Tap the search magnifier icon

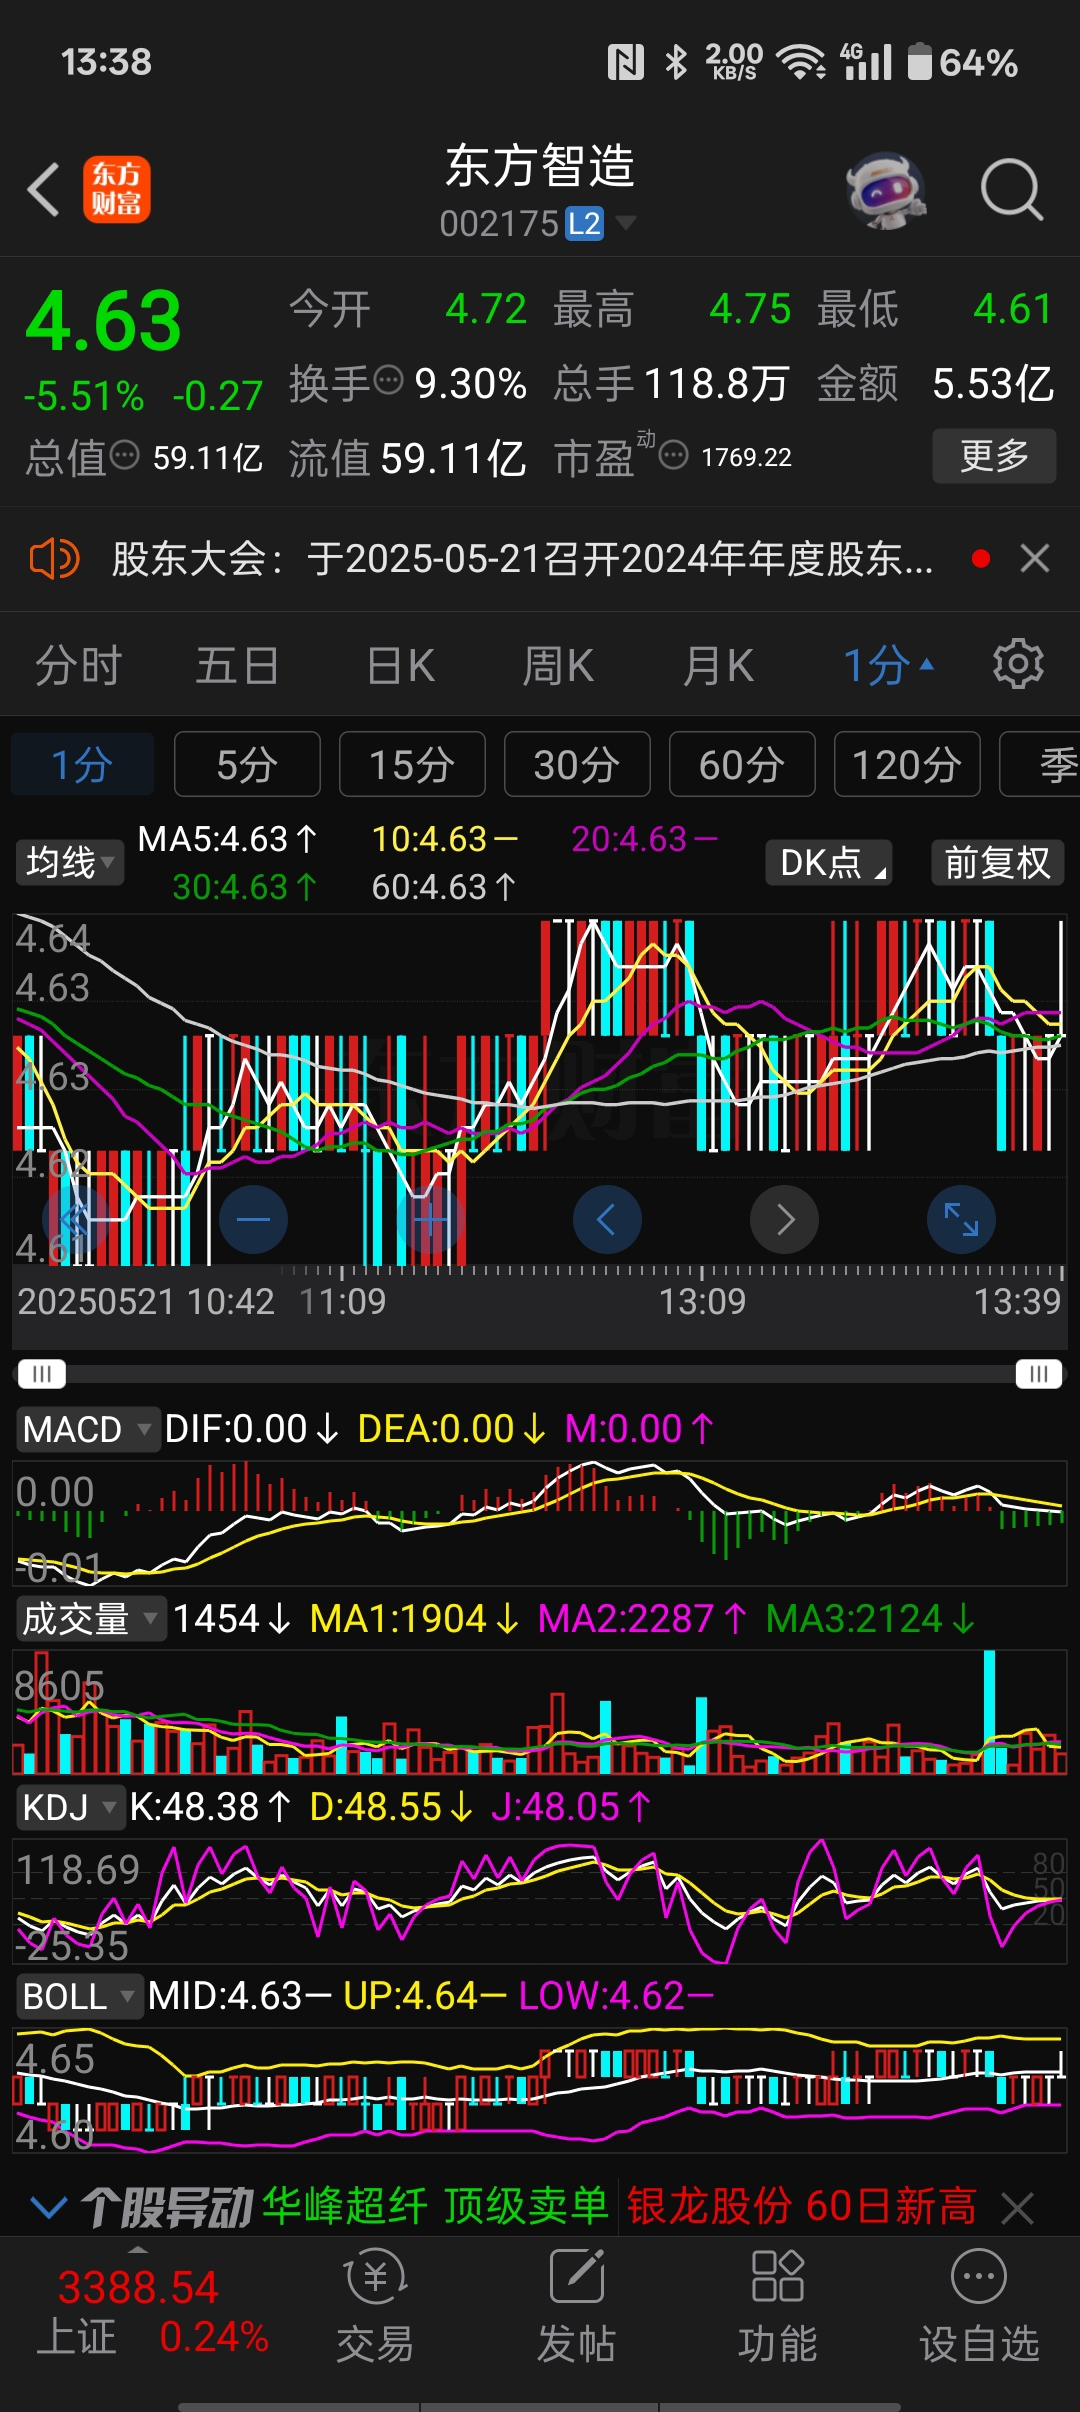pos(1011,189)
